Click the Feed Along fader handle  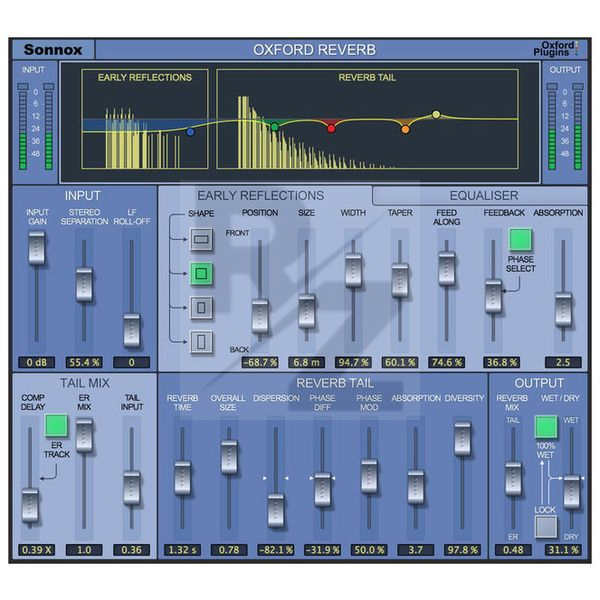click(x=447, y=269)
